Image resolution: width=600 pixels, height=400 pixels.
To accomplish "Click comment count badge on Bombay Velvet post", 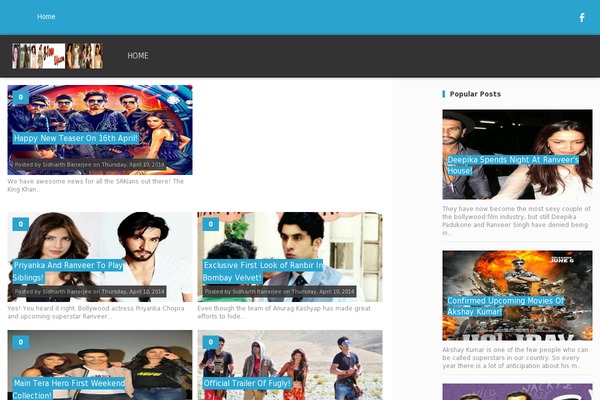I will [210, 224].
